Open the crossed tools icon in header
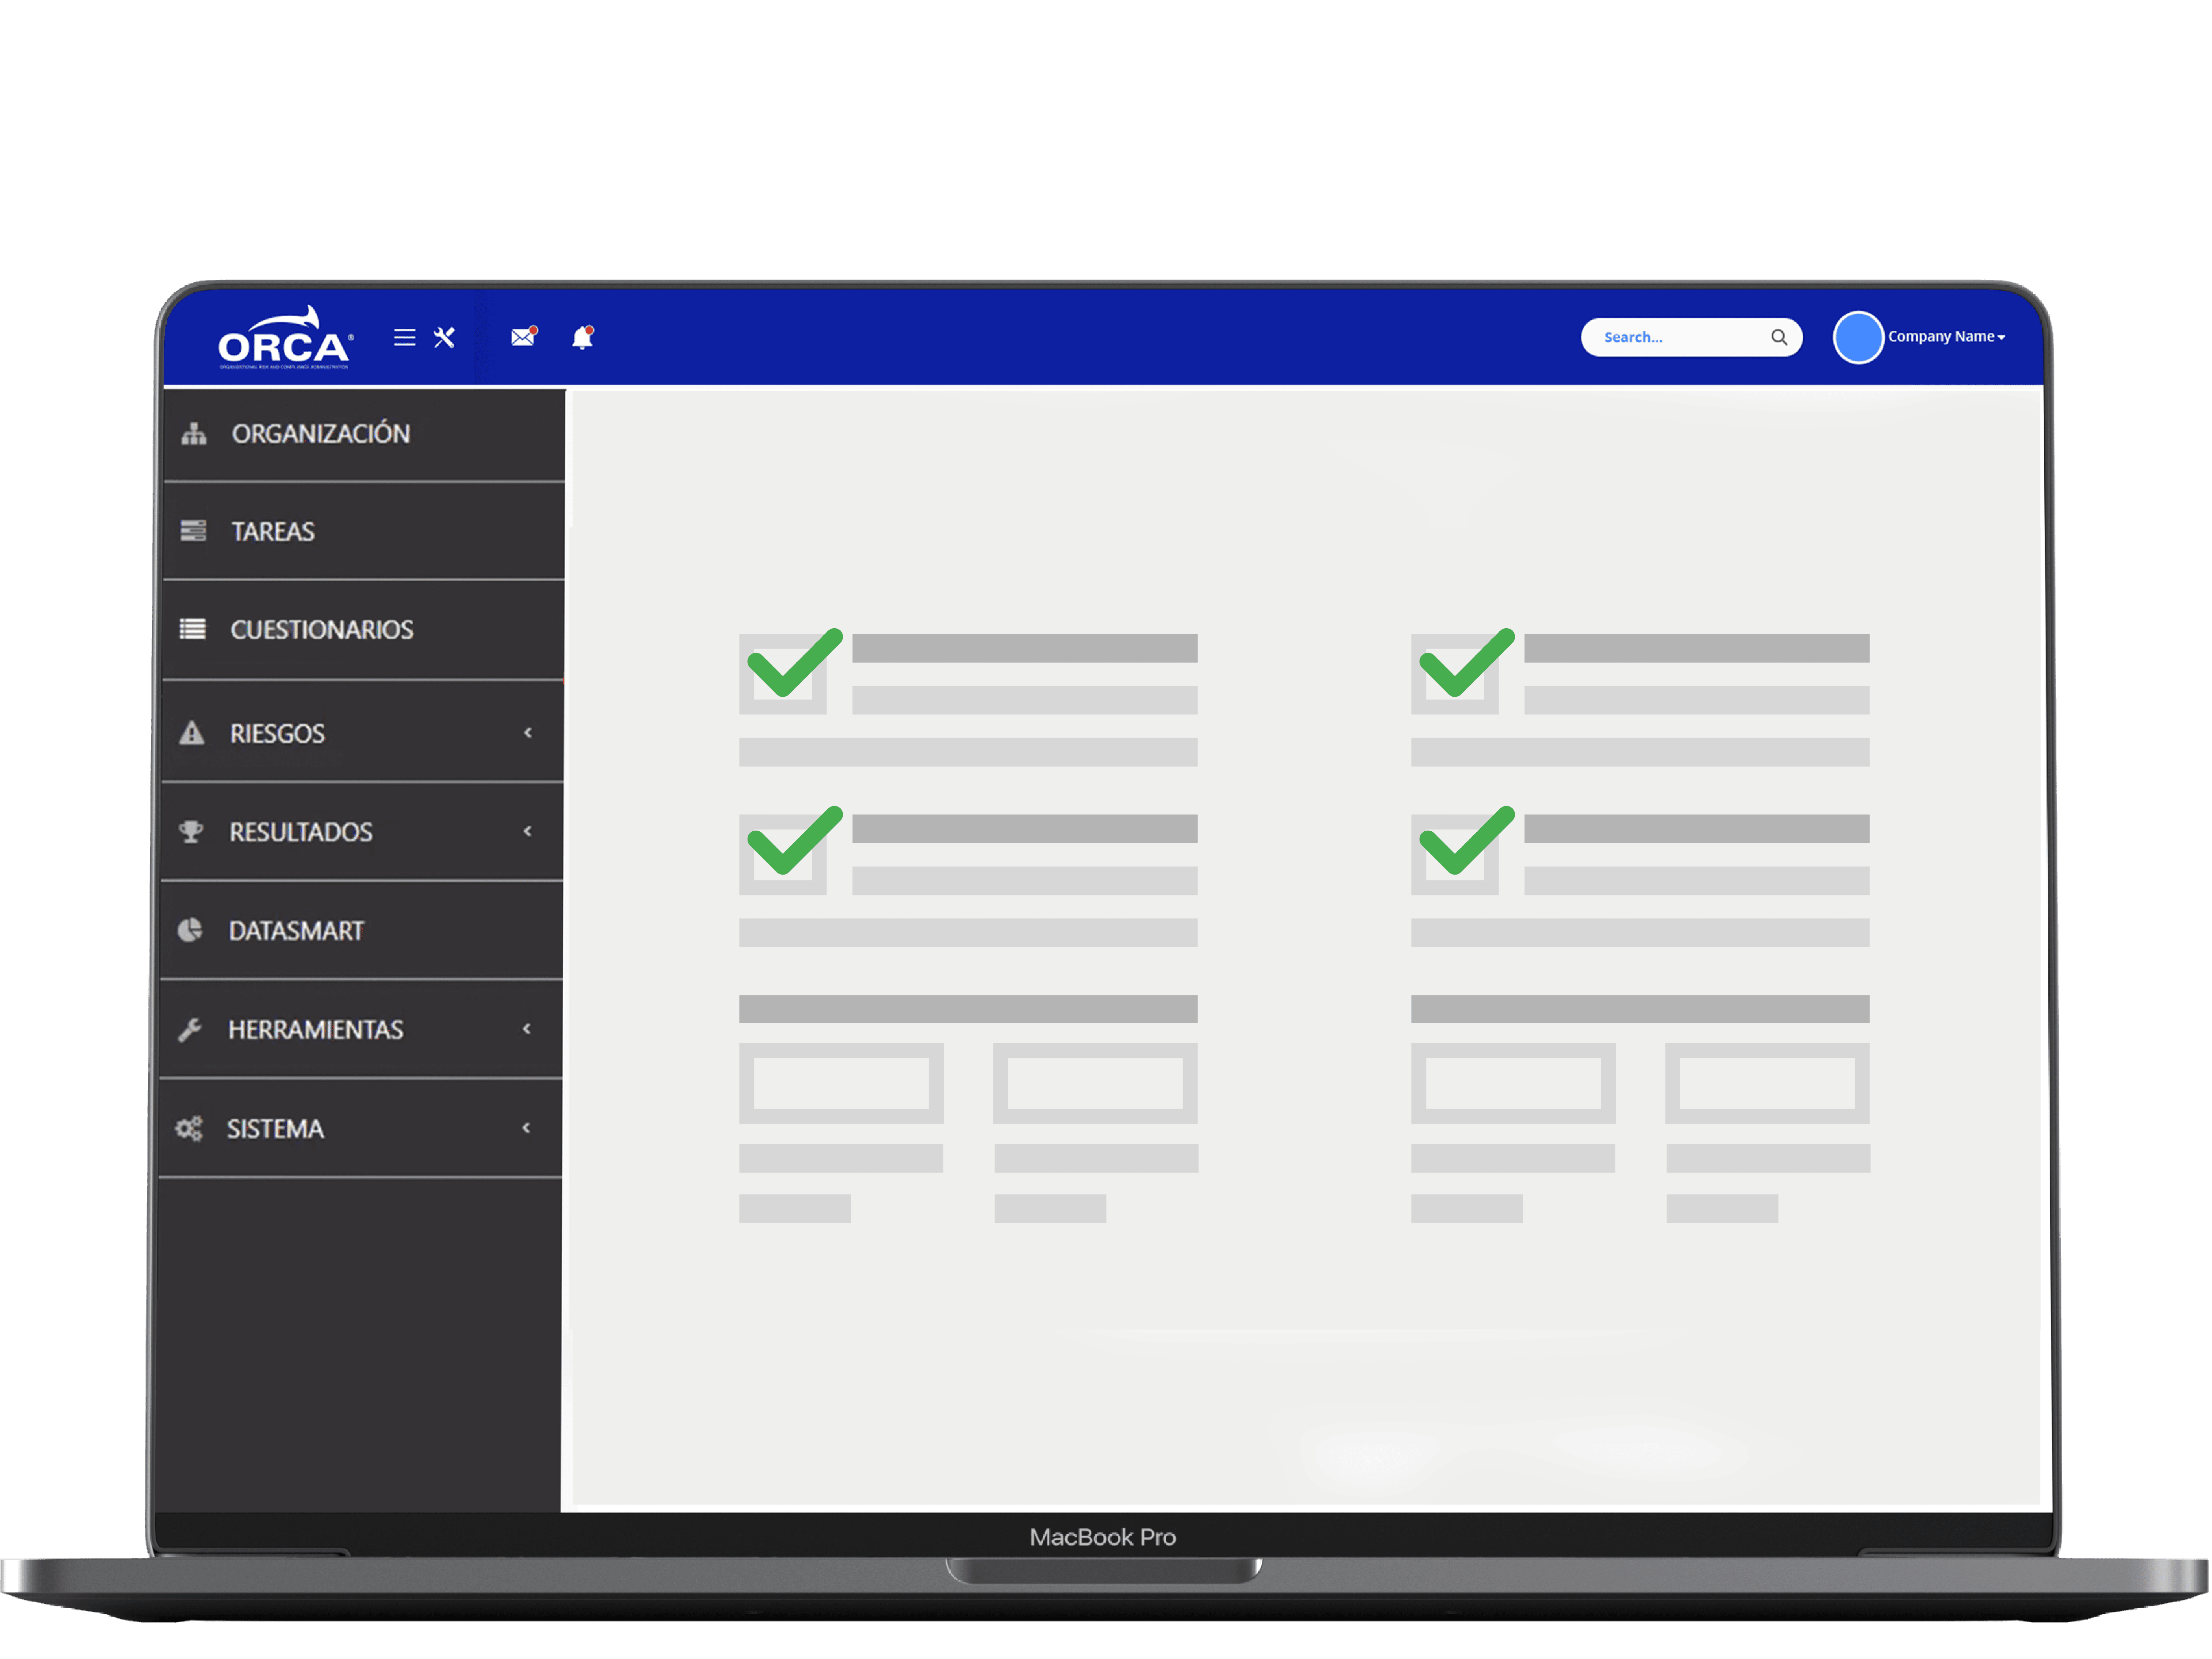Viewport: 2212px width, 1659px height. click(445, 337)
